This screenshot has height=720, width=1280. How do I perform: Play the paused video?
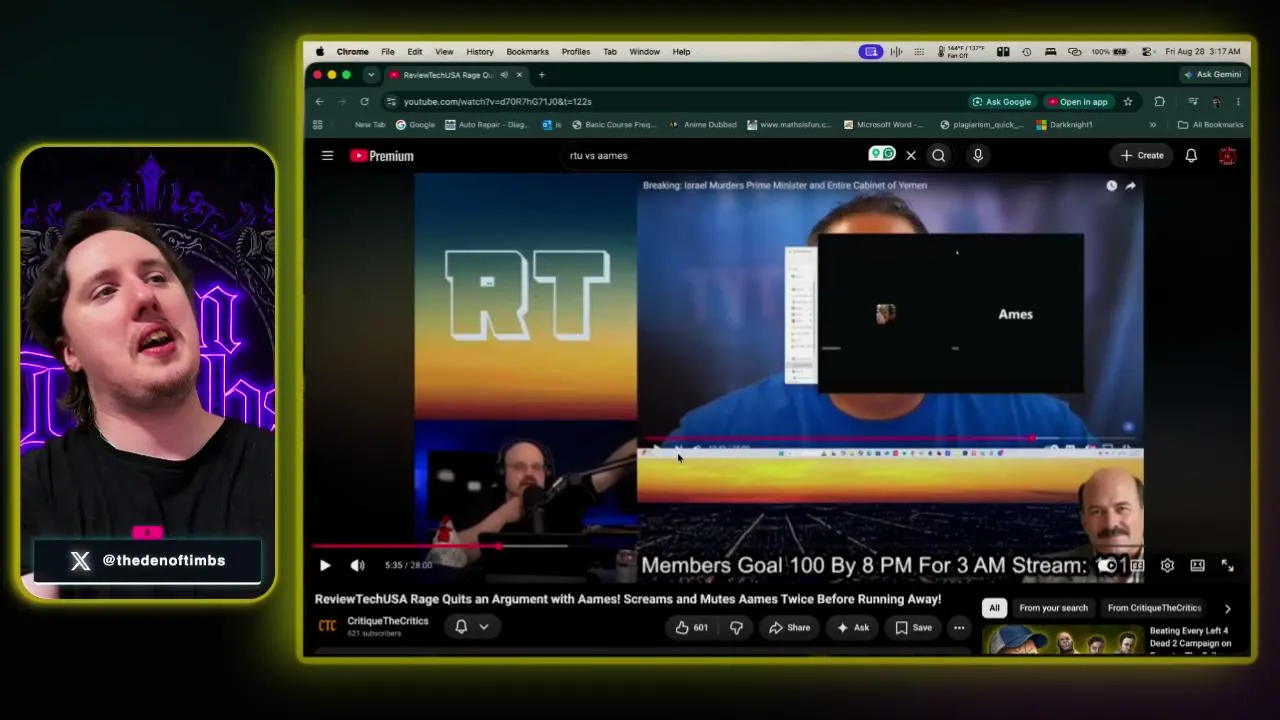coord(325,565)
